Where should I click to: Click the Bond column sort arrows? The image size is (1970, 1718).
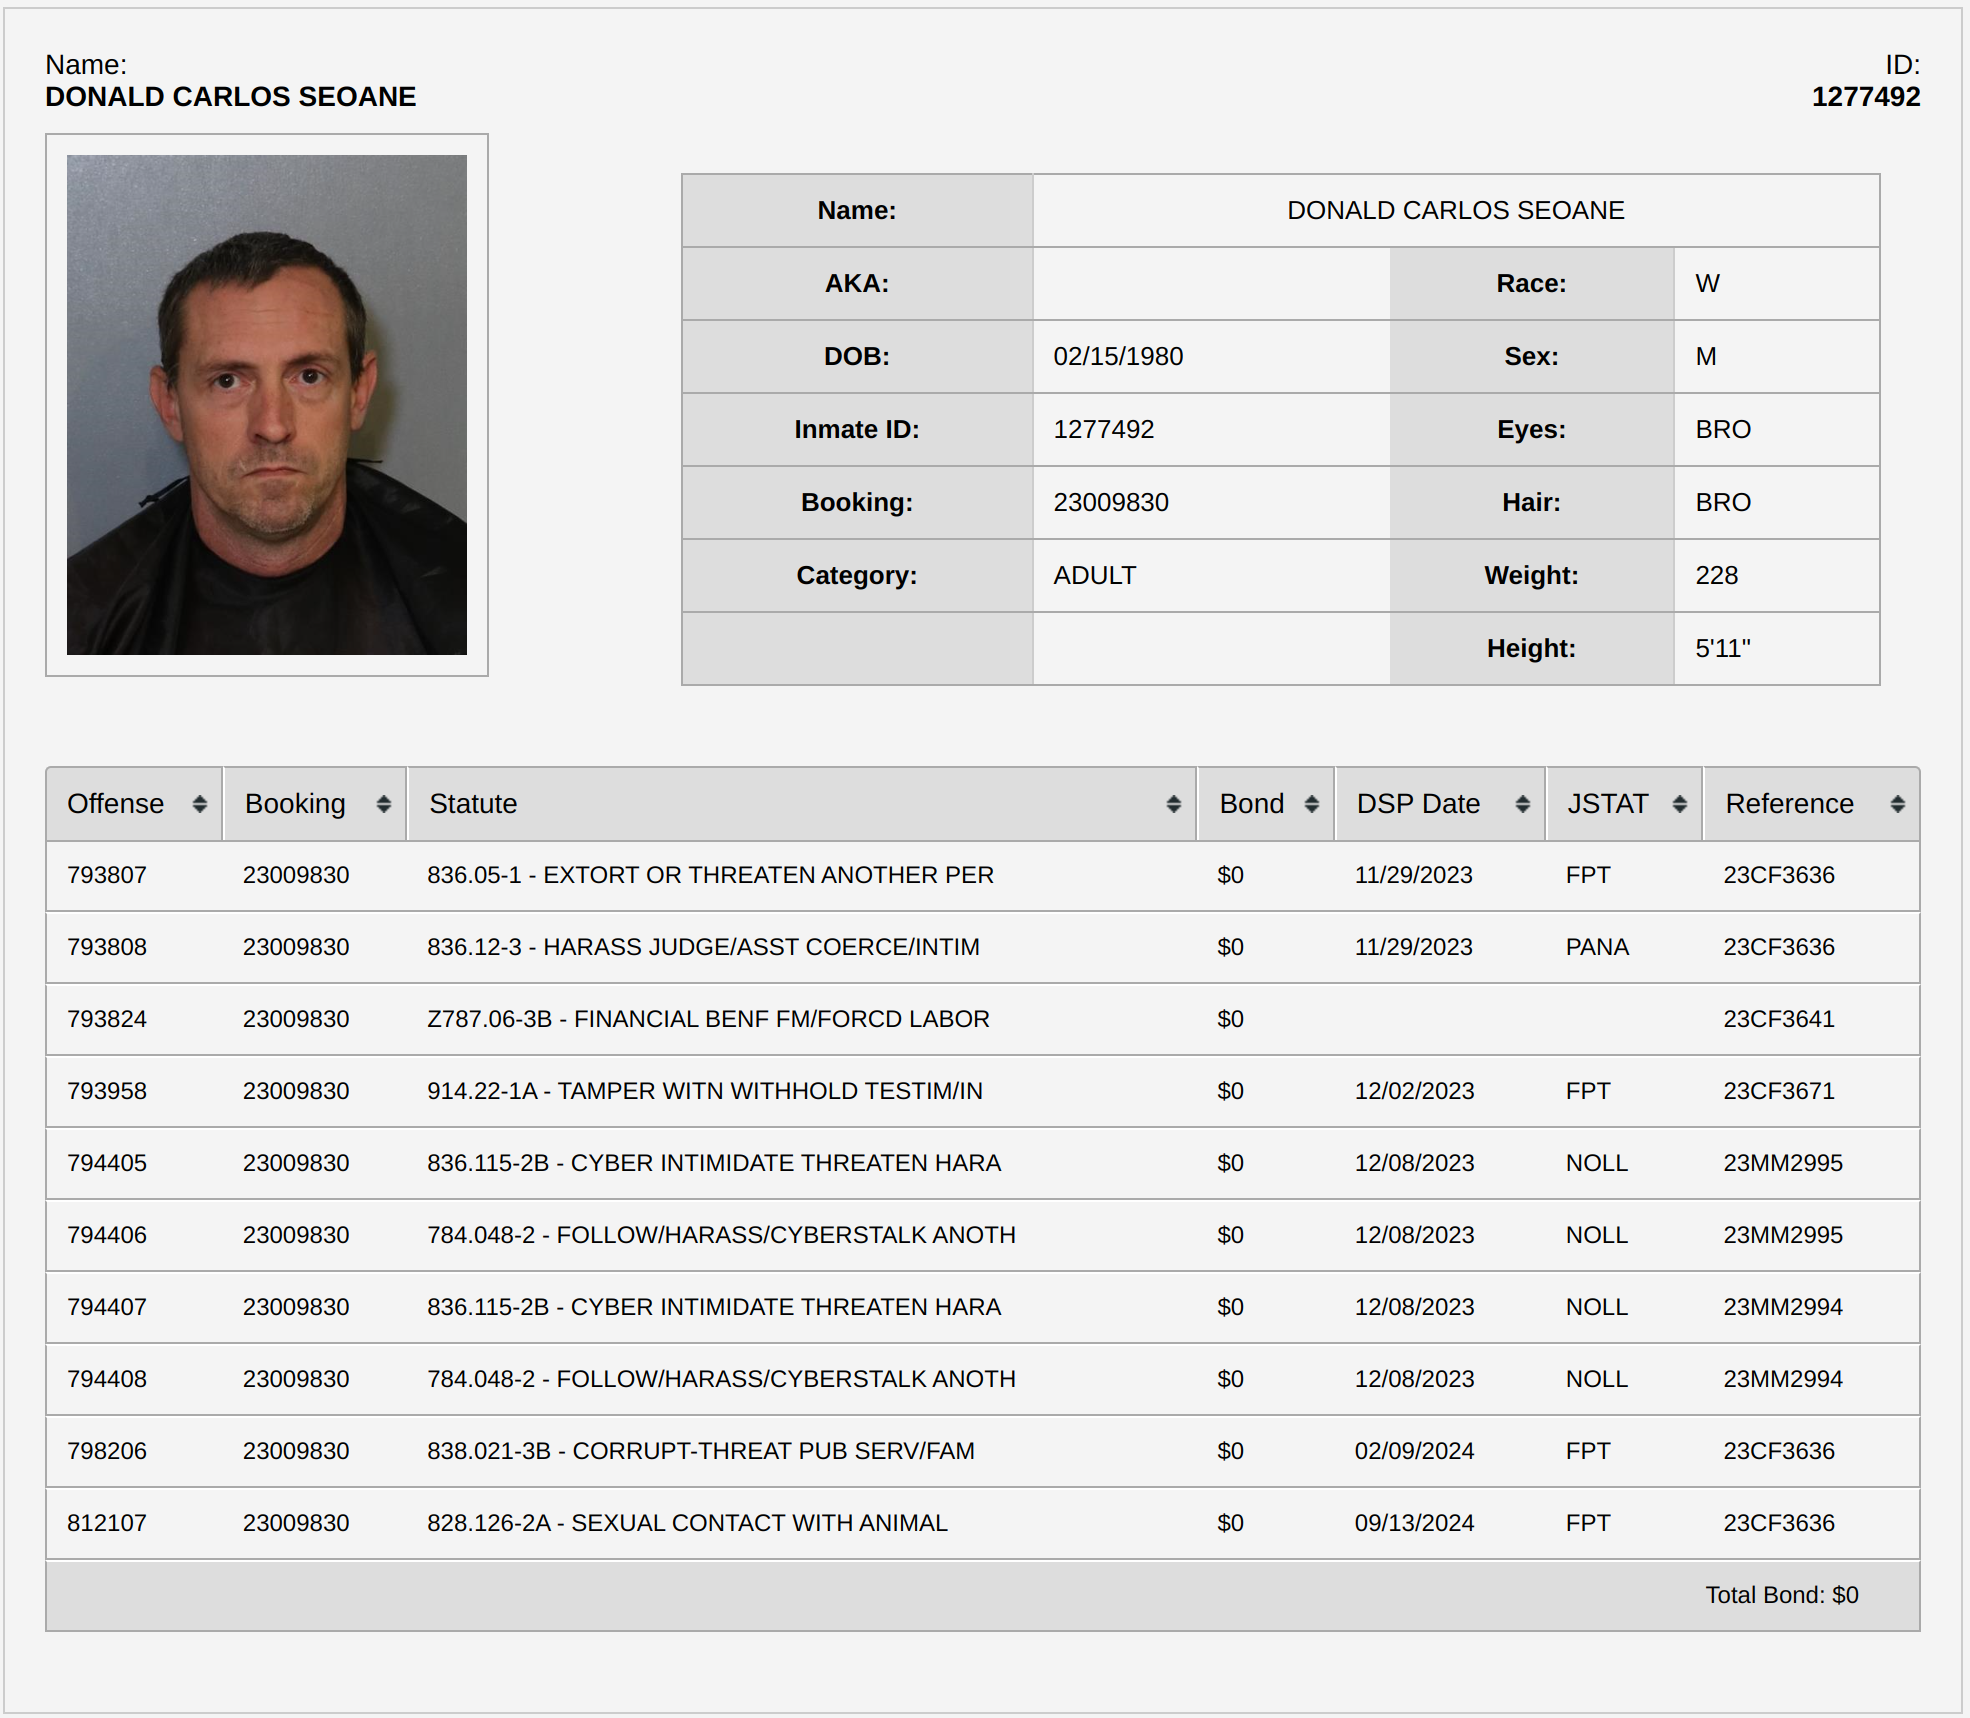[1311, 804]
